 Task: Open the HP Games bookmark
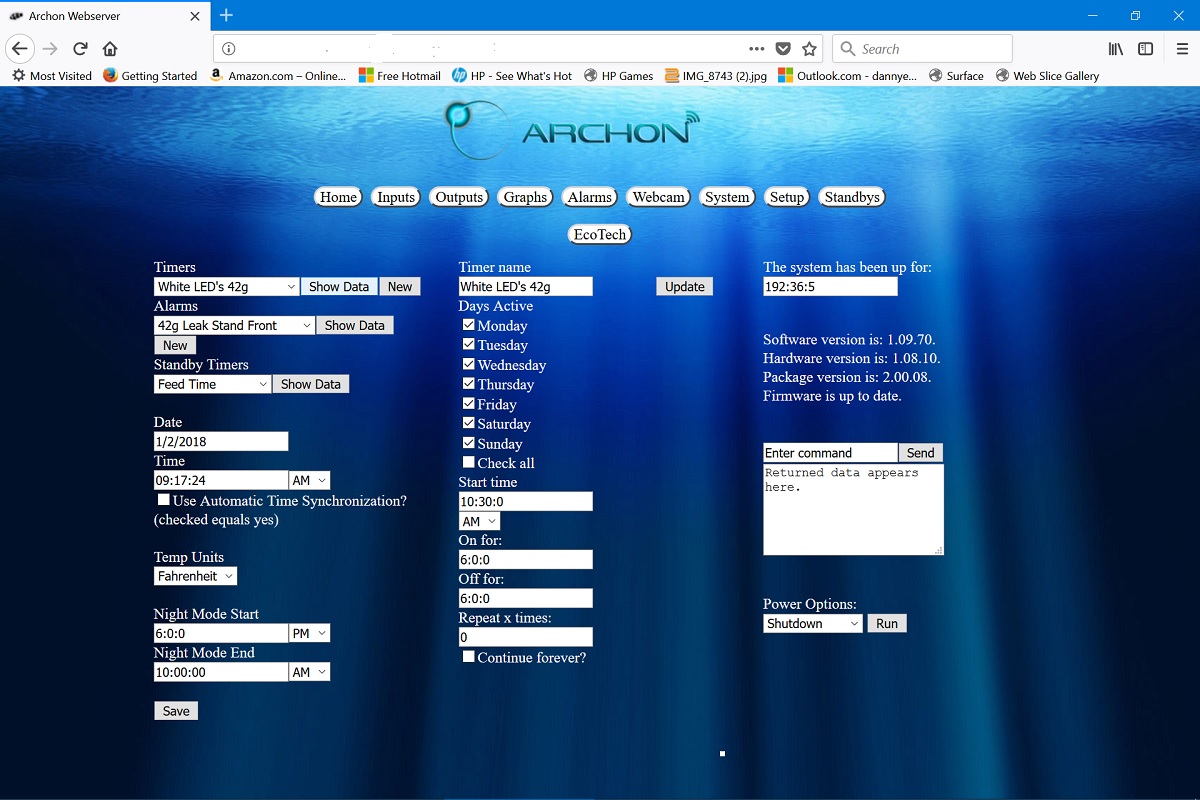(x=618, y=76)
